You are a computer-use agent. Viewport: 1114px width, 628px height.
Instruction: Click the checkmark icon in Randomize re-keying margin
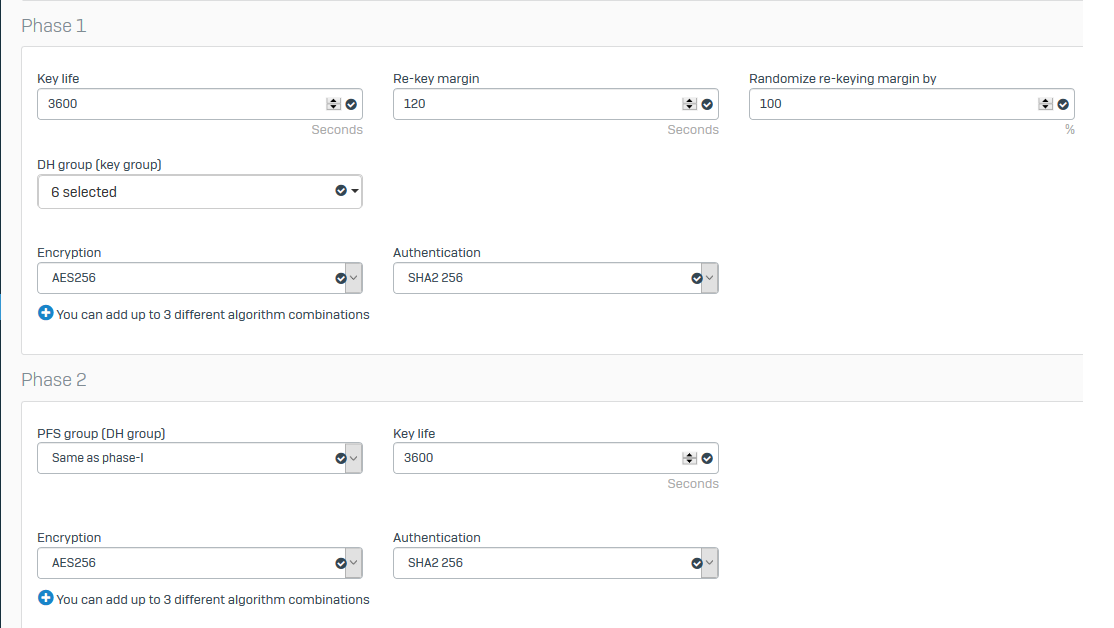pyautogui.click(x=1063, y=104)
